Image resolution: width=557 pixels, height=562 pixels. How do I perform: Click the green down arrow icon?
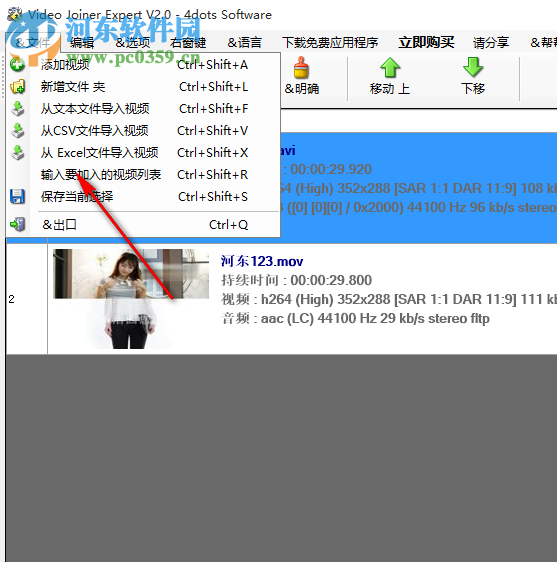click(473, 67)
